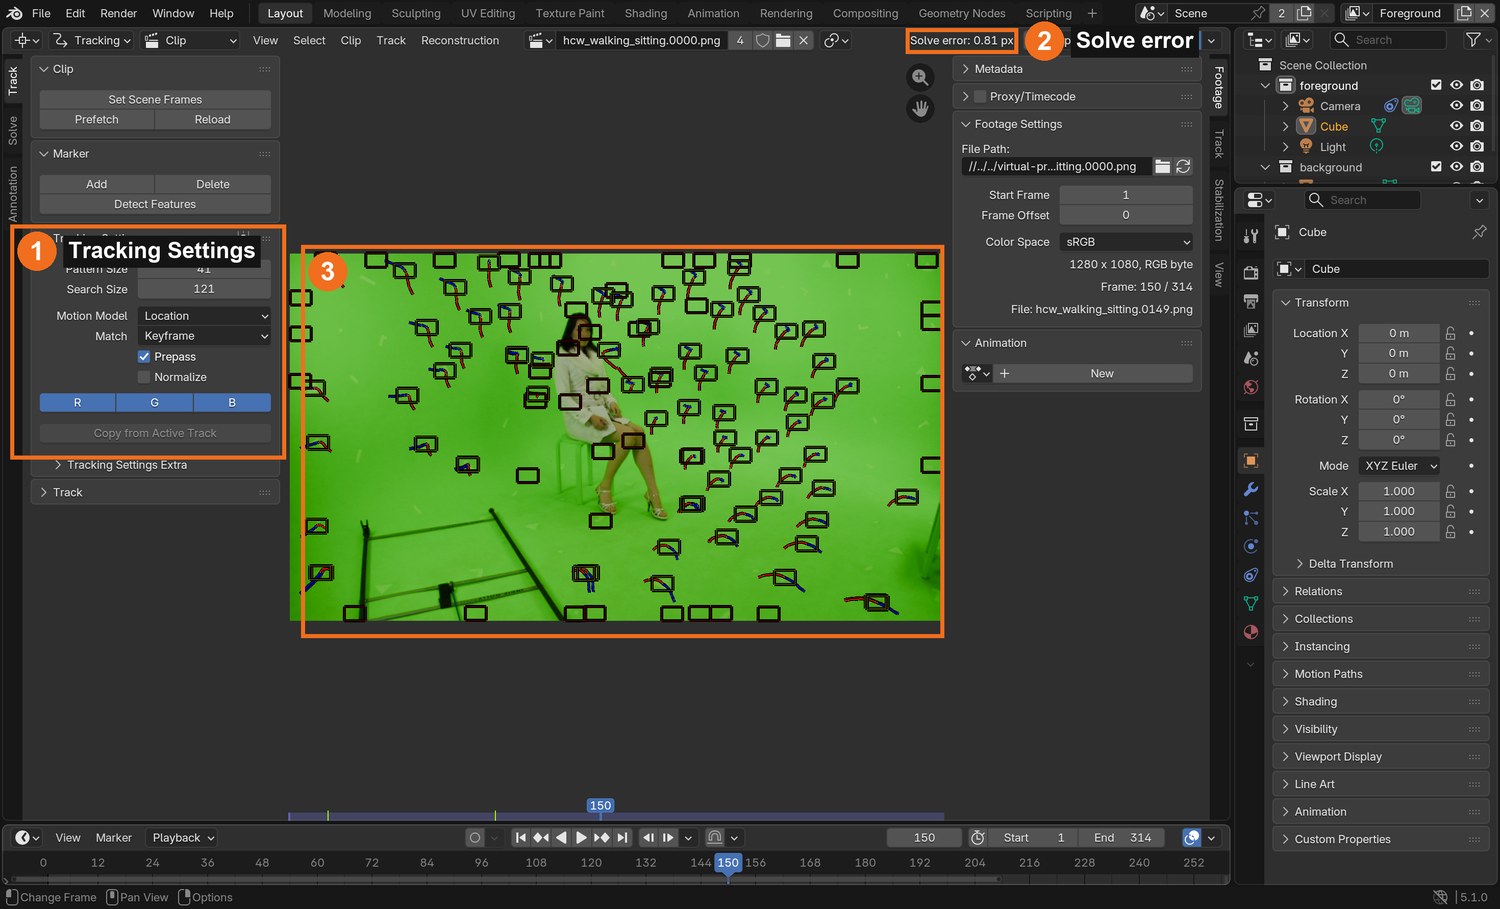Toggle the lock for Location X

click(1450, 333)
